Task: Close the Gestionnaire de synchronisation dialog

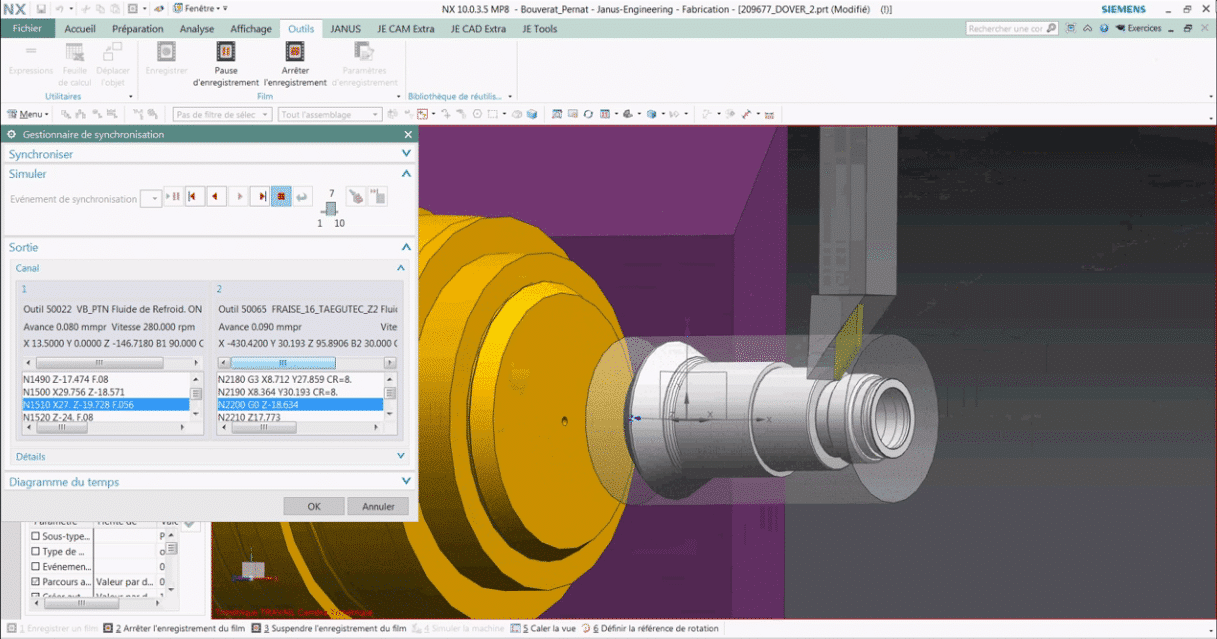Action: pos(407,134)
